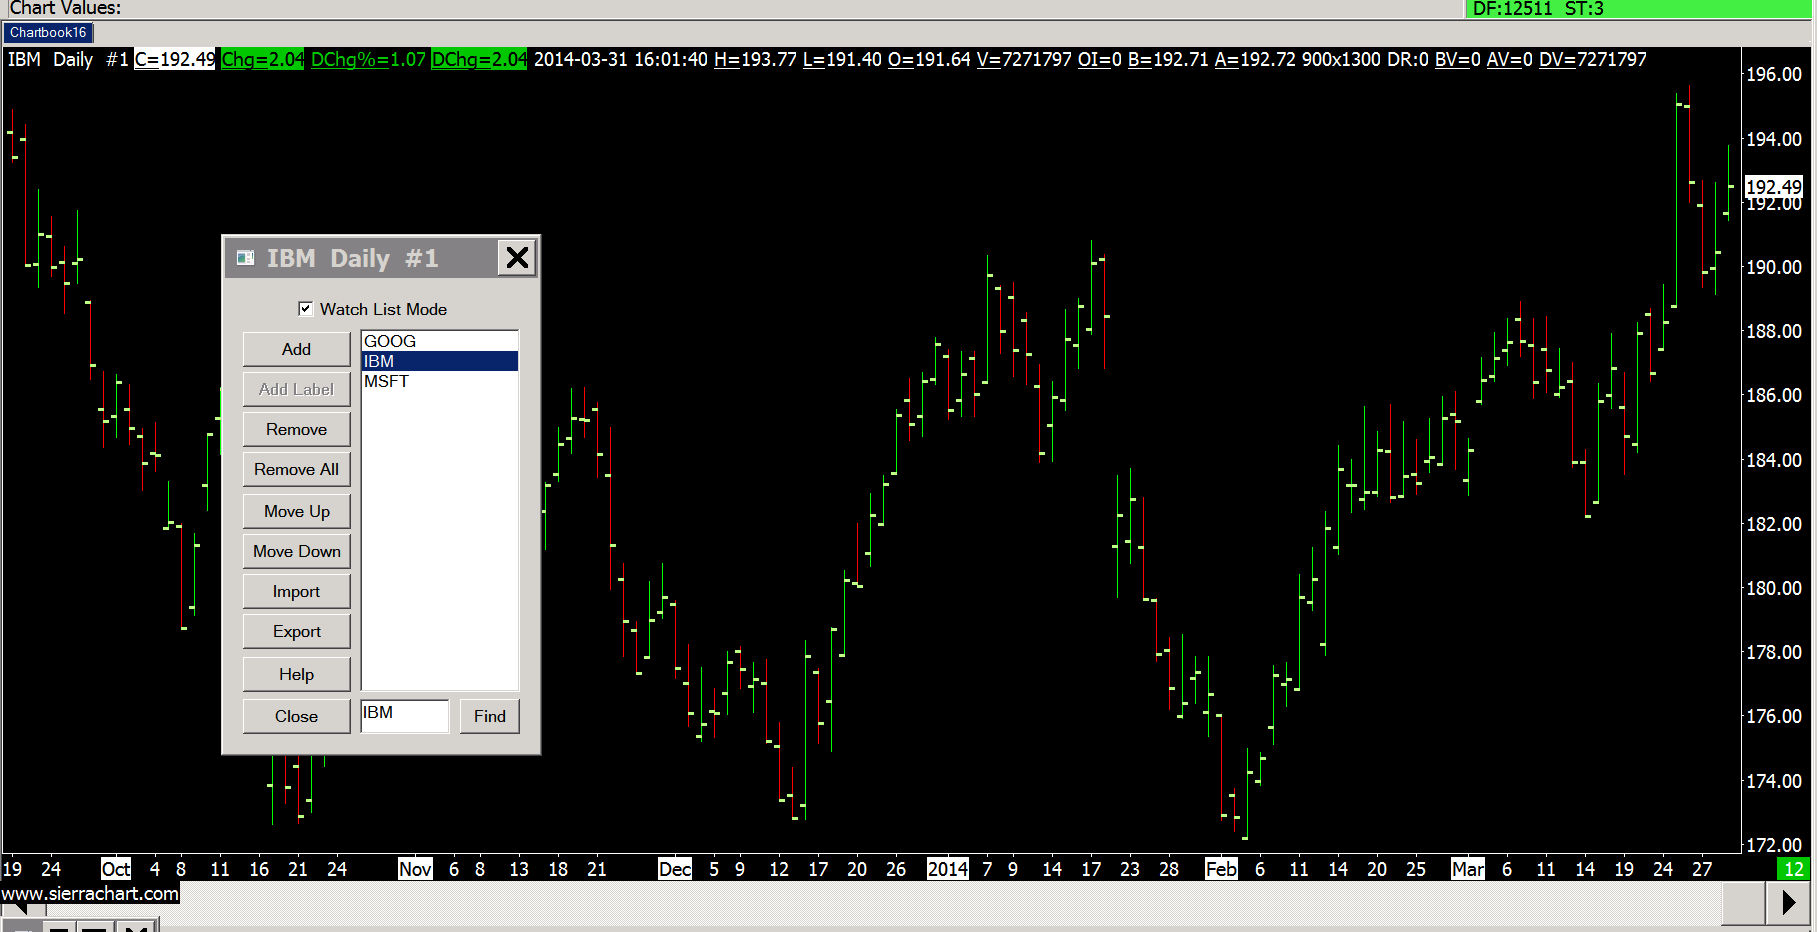Select GOOG in the watch list

(x=440, y=341)
